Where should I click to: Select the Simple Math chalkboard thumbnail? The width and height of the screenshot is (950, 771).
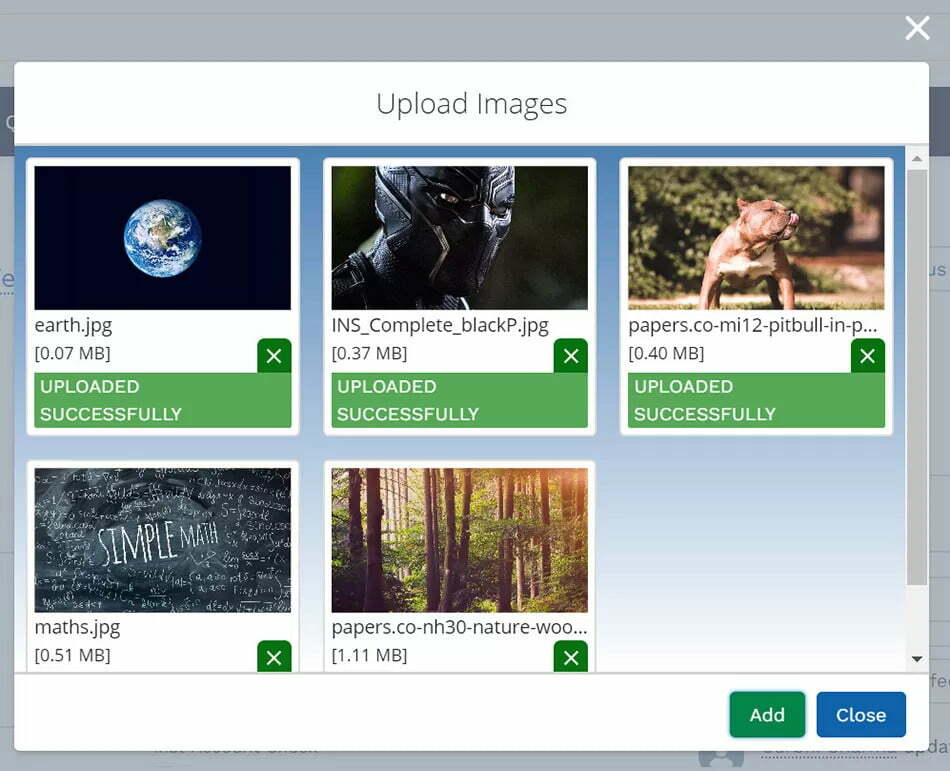click(x=163, y=540)
